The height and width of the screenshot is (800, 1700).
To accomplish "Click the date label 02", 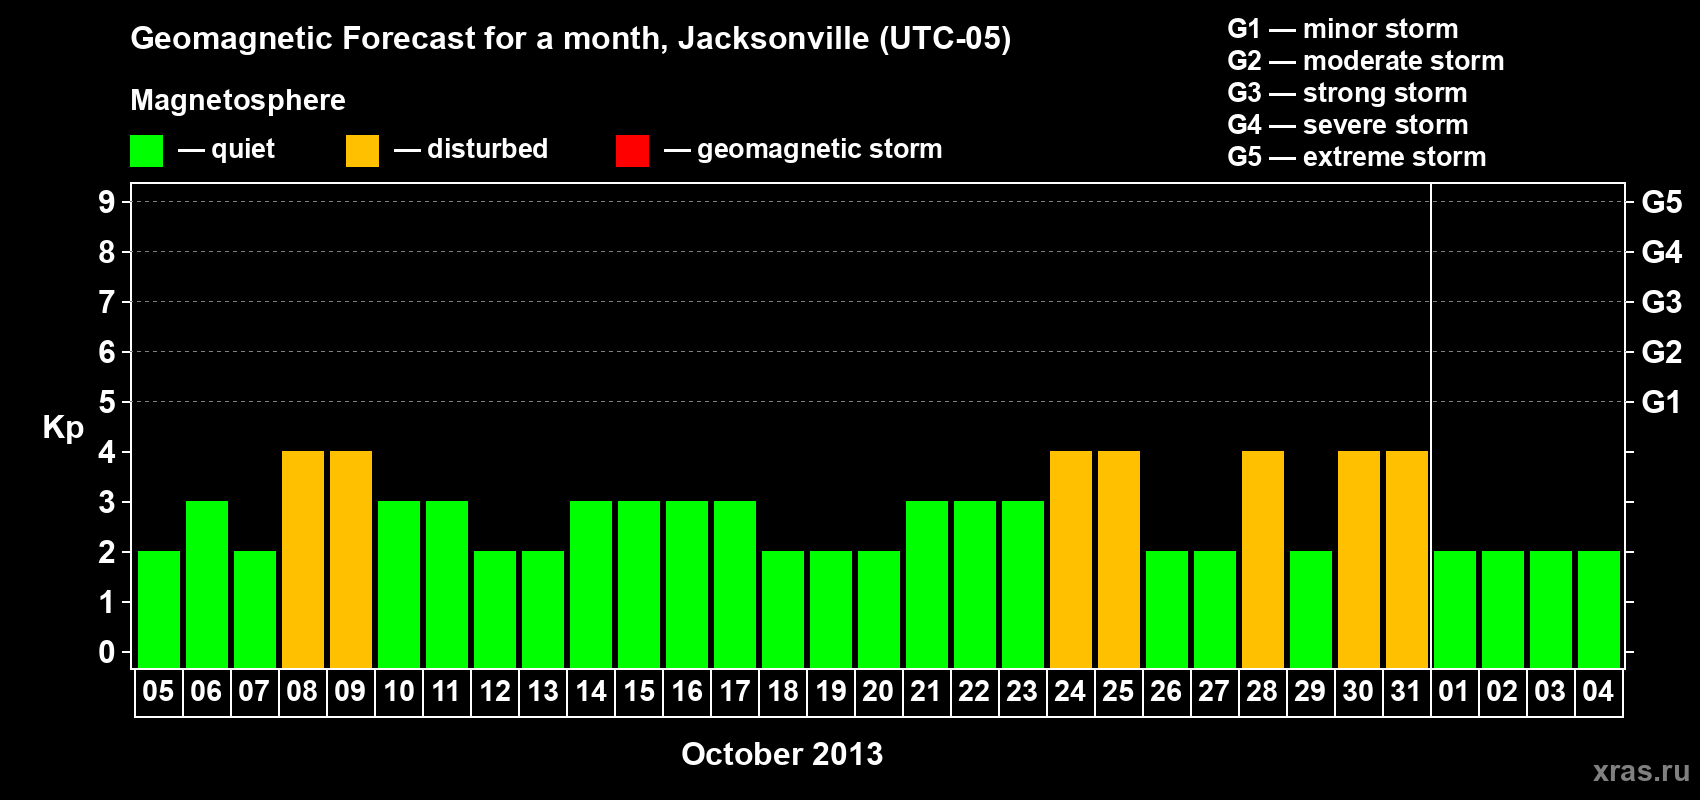I will click(1502, 692).
